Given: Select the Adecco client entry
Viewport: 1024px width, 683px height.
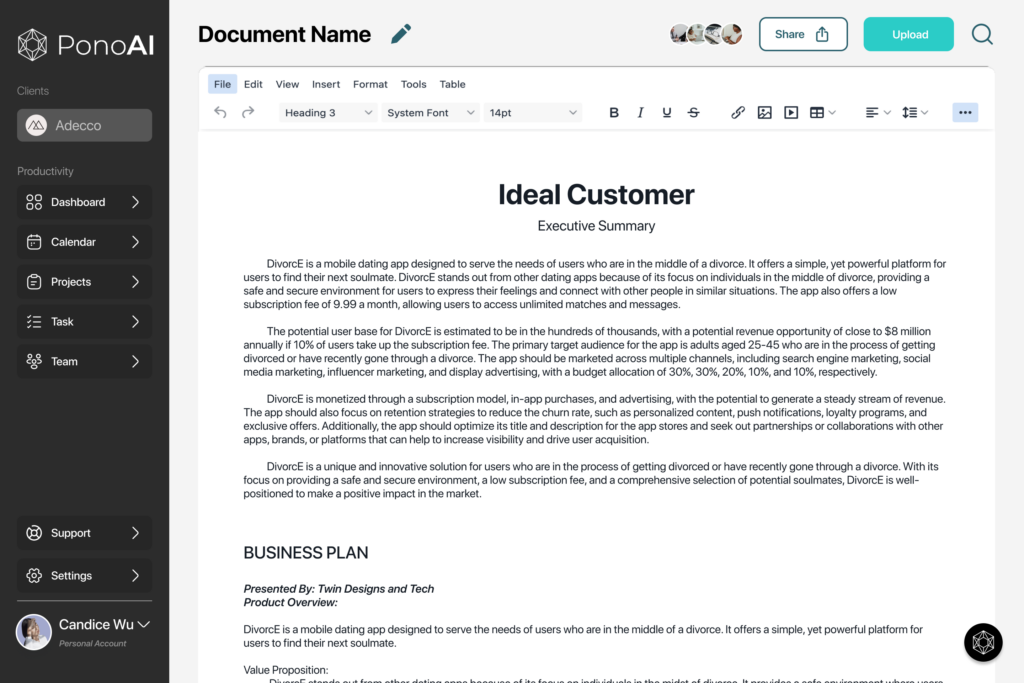Looking at the screenshot, I should 84,125.
